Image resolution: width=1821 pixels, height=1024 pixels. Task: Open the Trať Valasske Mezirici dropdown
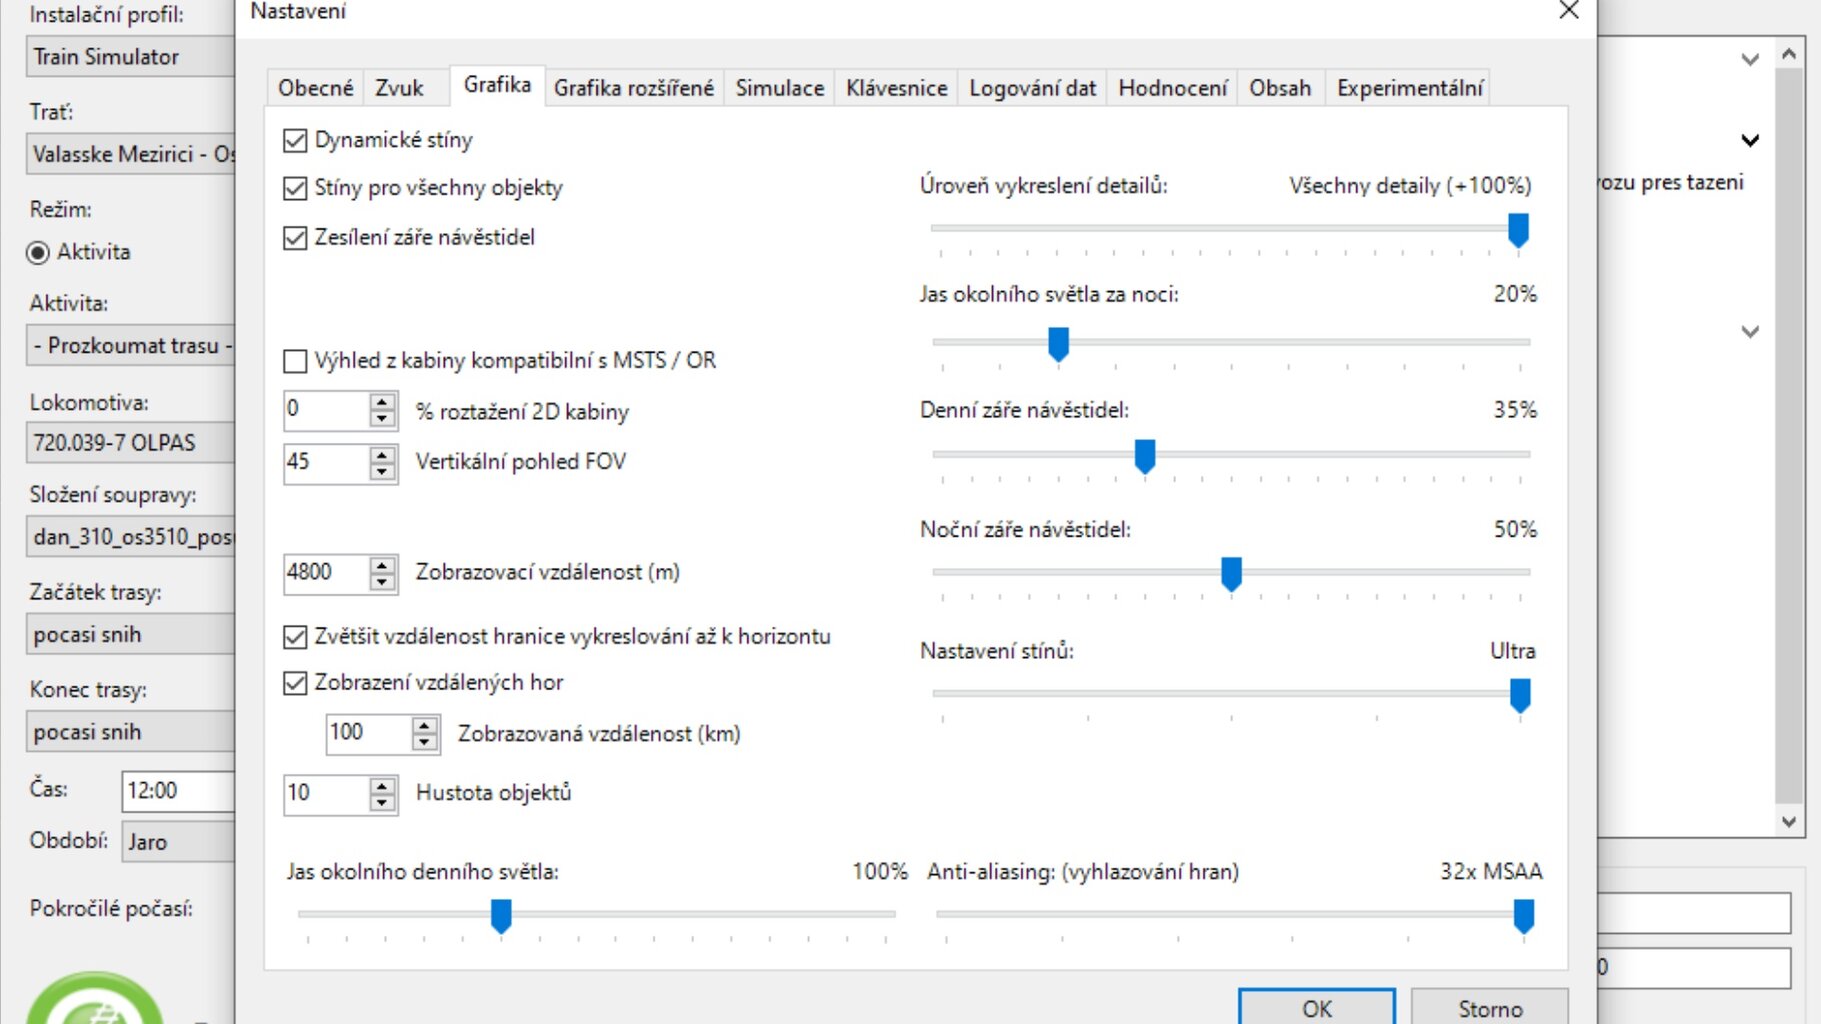point(130,154)
